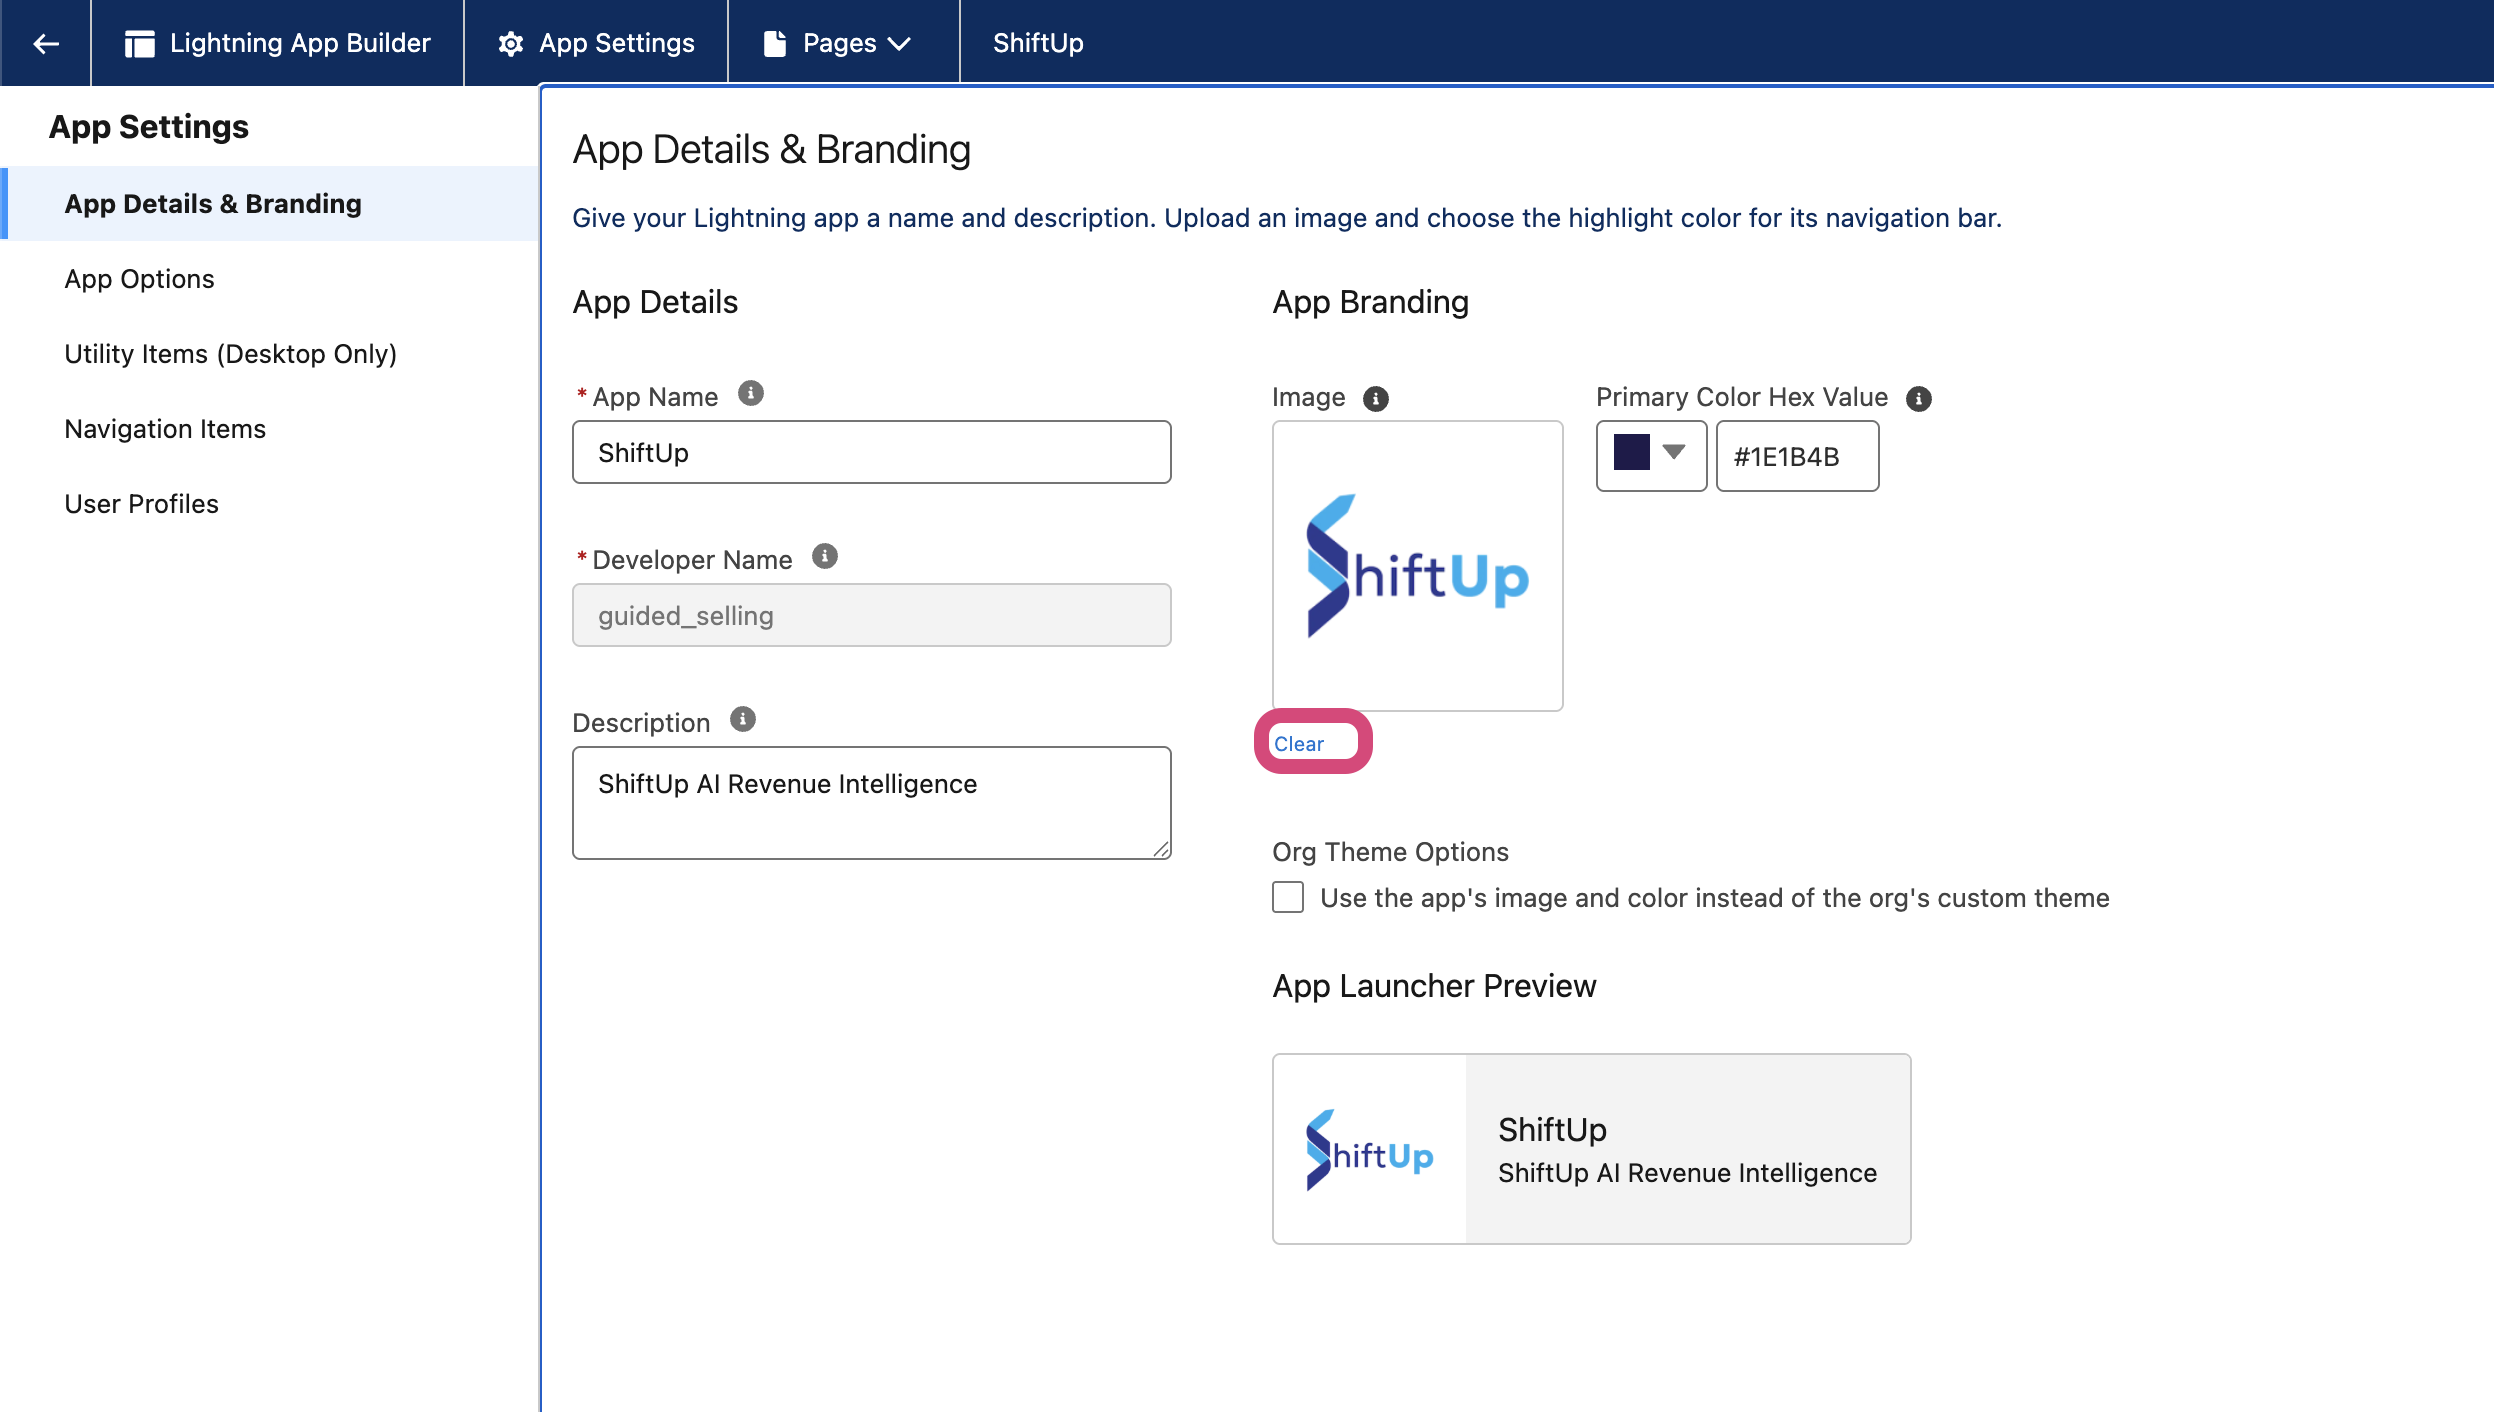This screenshot has height=1412, width=2494.
Task: Click the App Name input field
Action: (872, 453)
